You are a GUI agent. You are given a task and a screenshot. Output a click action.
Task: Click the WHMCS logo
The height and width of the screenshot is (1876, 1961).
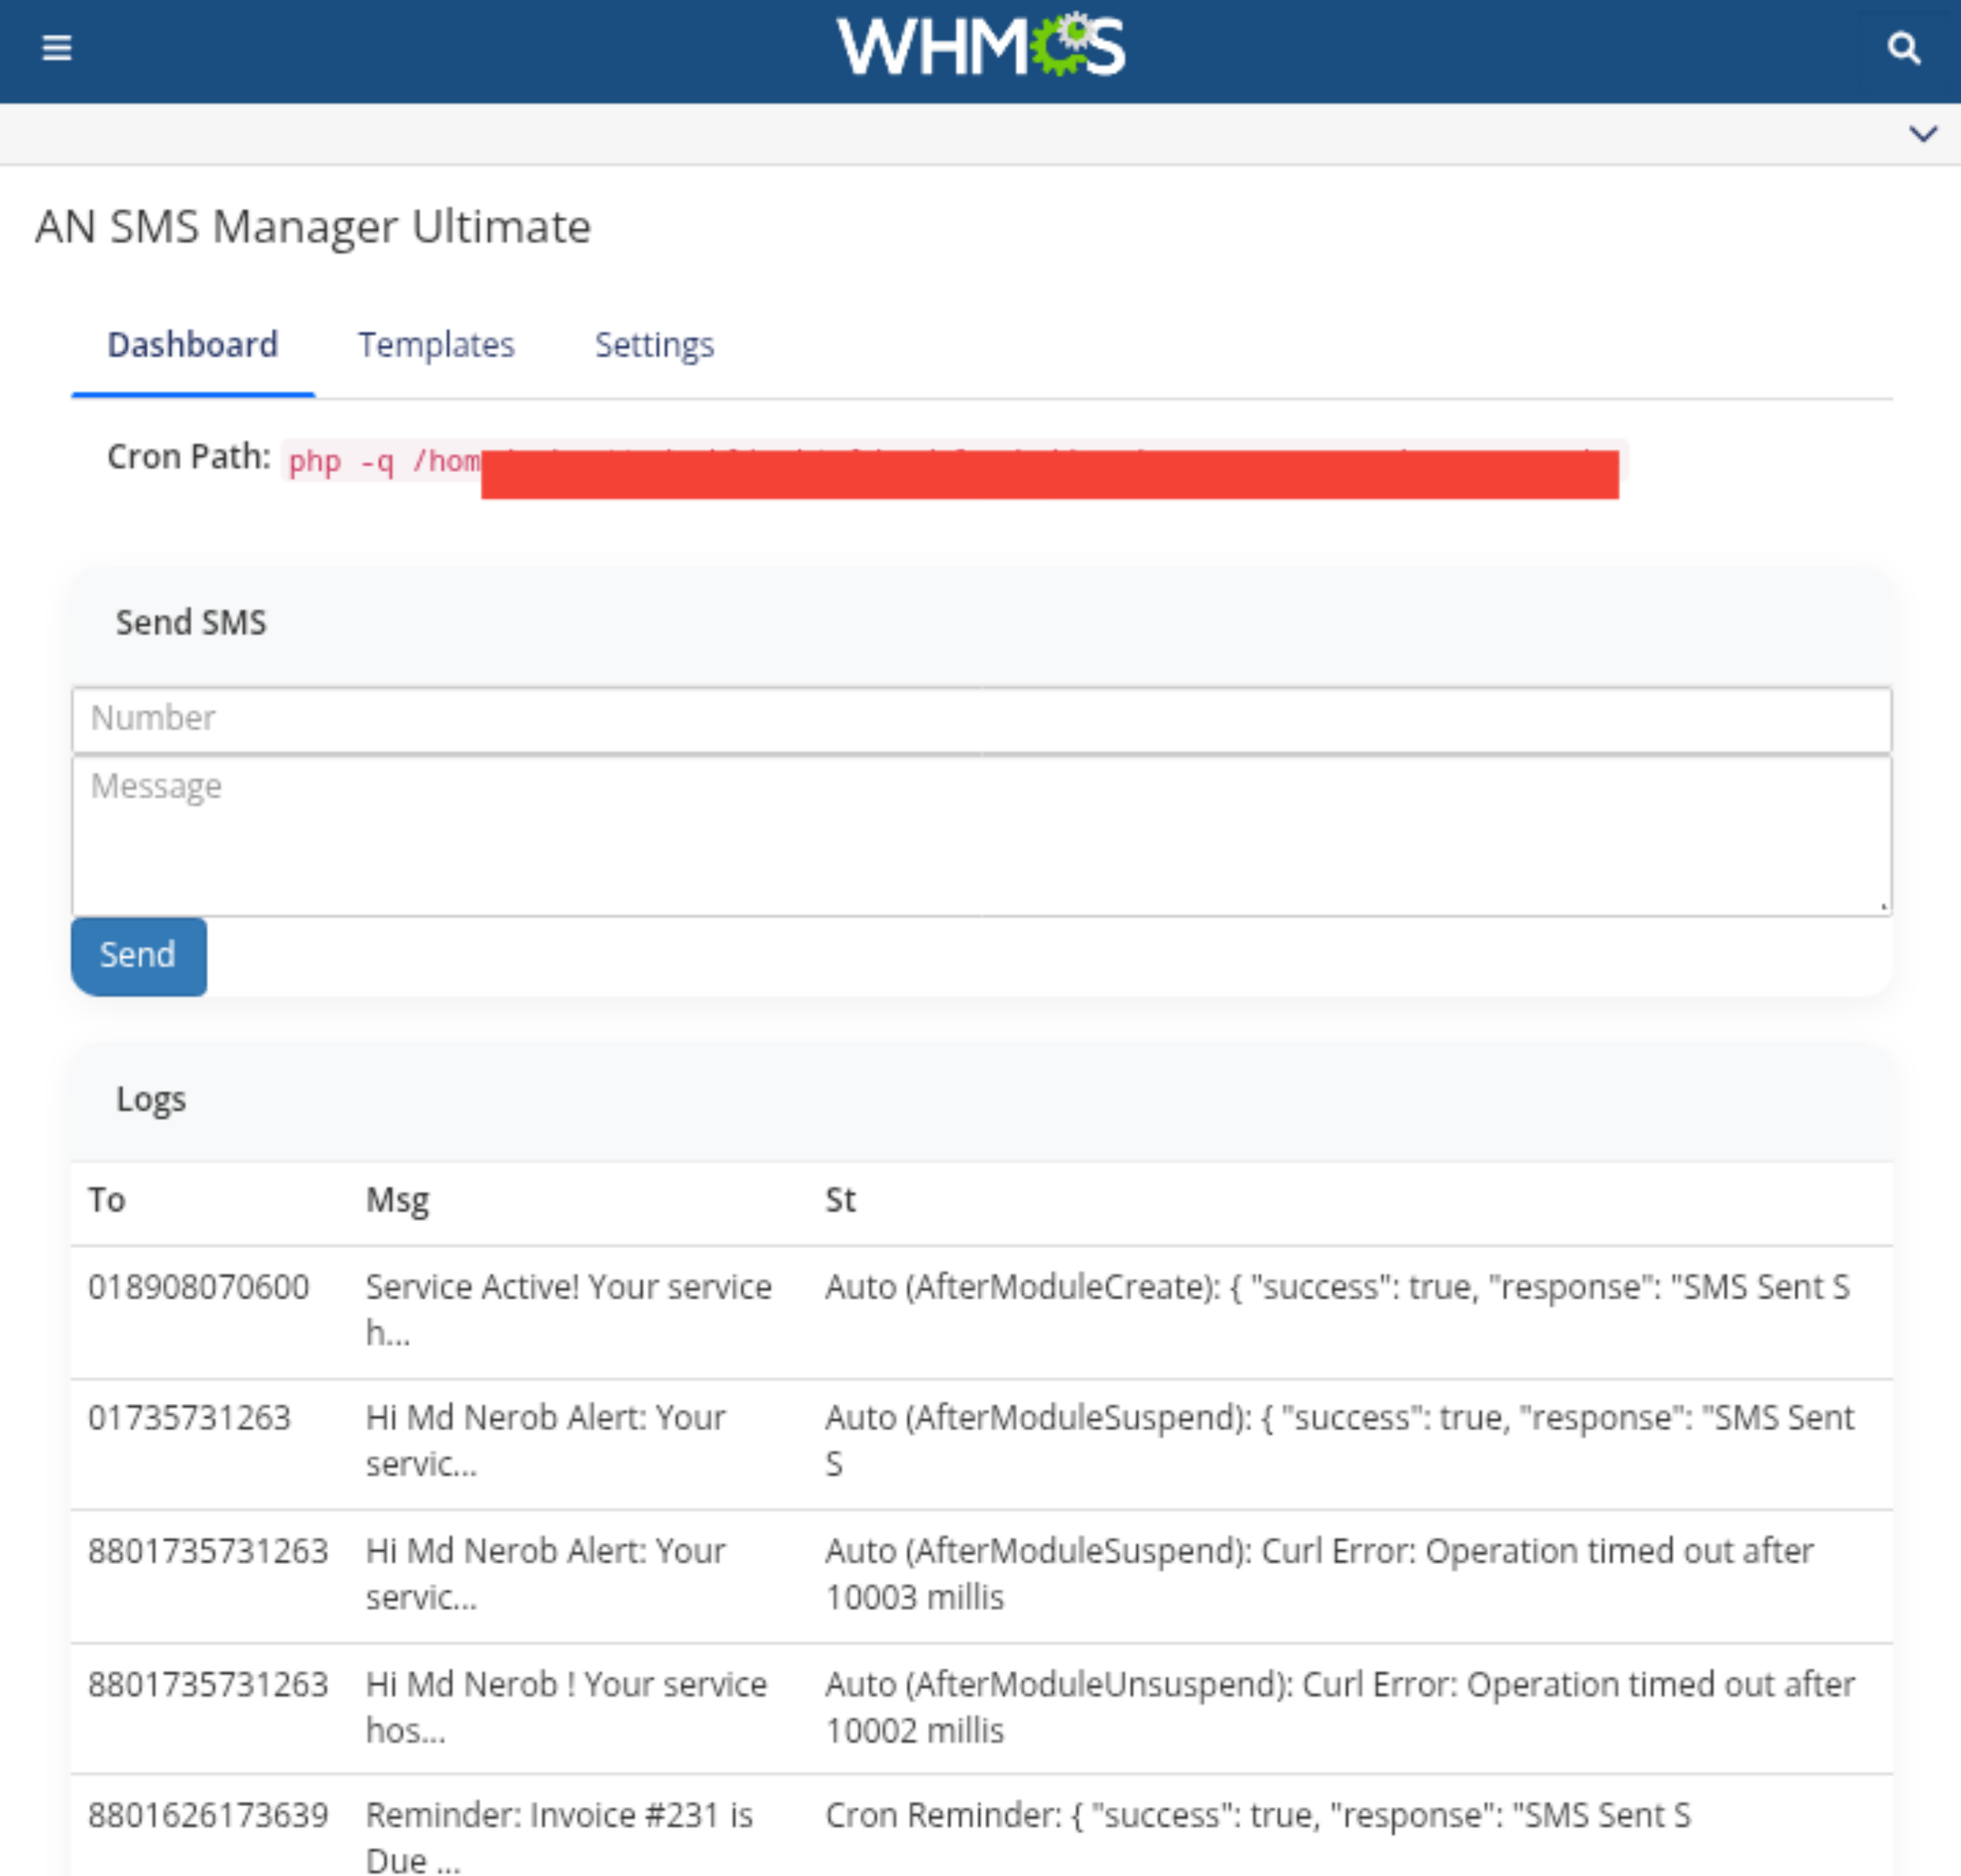click(x=980, y=47)
